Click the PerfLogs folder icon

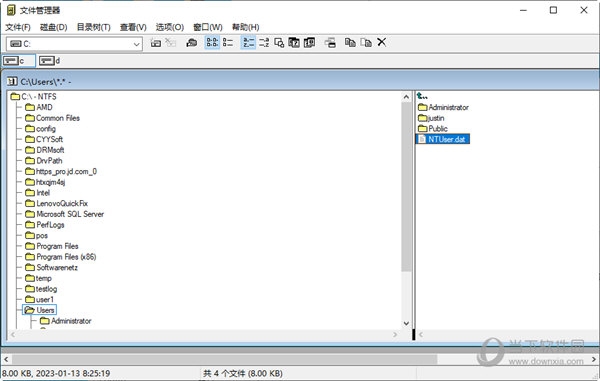click(30, 225)
